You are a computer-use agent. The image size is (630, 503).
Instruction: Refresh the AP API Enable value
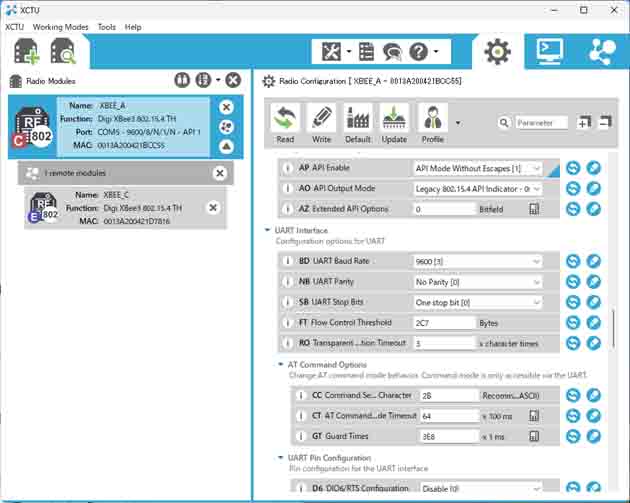pyautogui.click(x=573, y=168)
